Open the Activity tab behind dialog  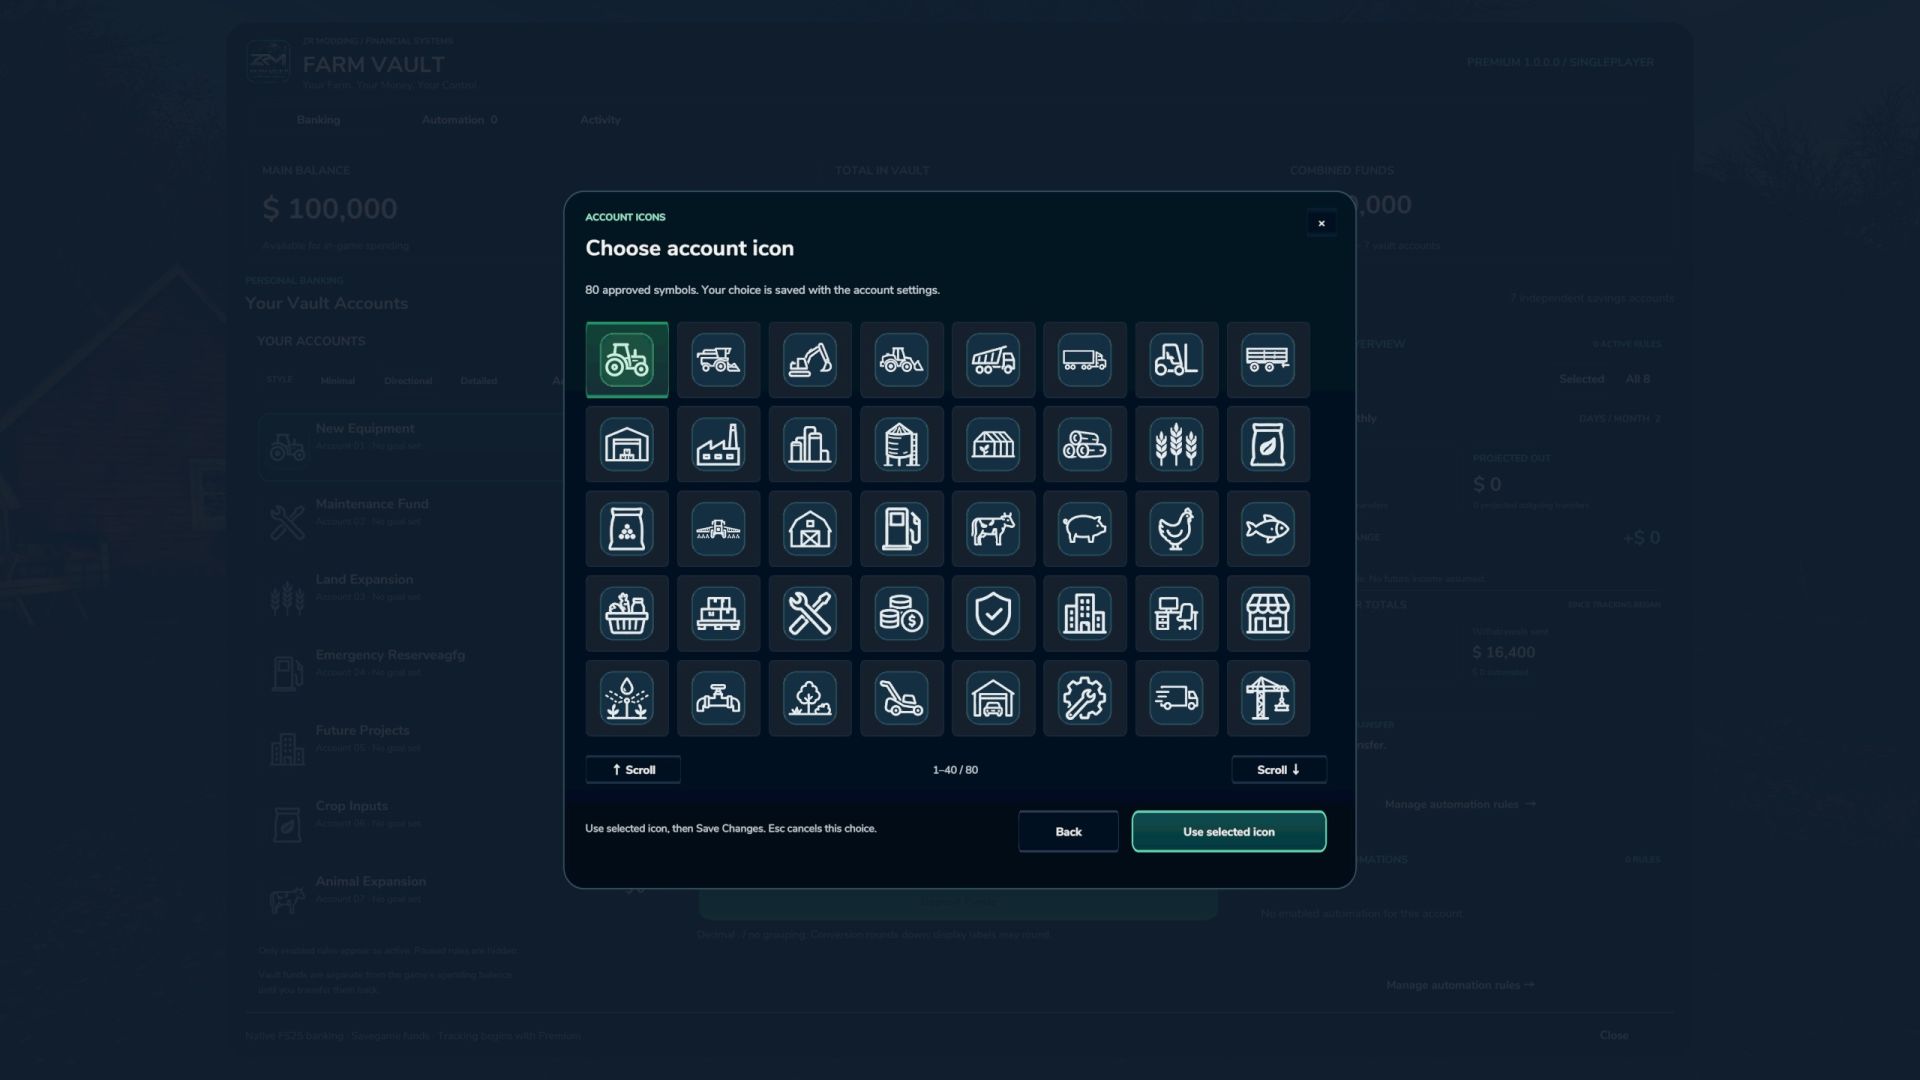tap(600, 120)
